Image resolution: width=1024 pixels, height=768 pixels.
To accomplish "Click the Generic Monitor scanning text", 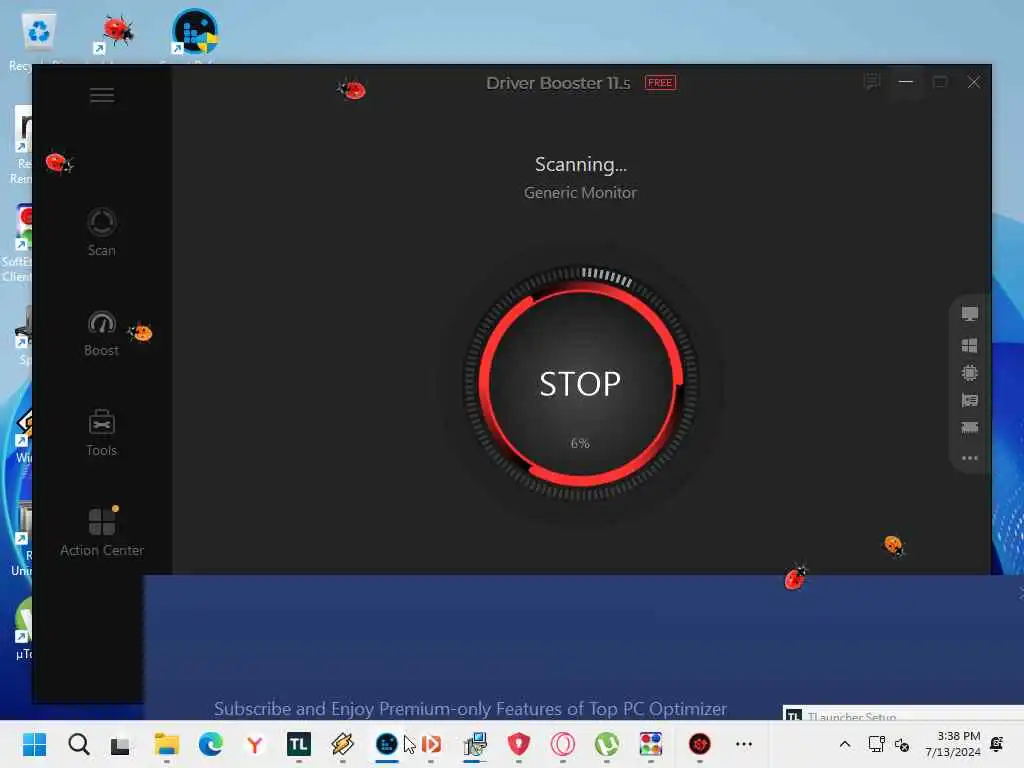I will coord(580,193).
